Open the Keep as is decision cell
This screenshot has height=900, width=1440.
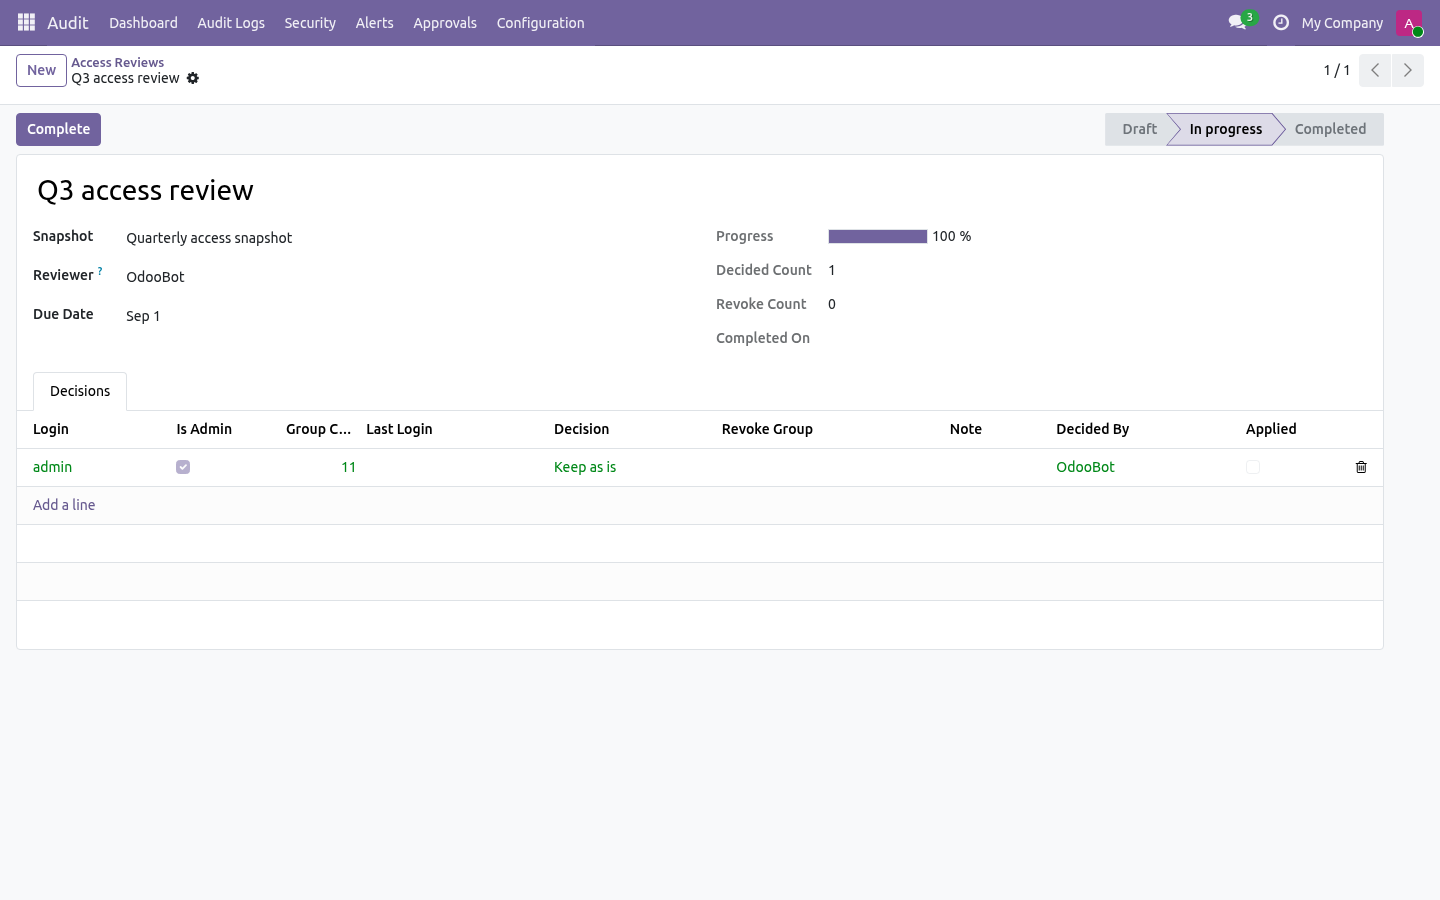click(x=629, y=467)
